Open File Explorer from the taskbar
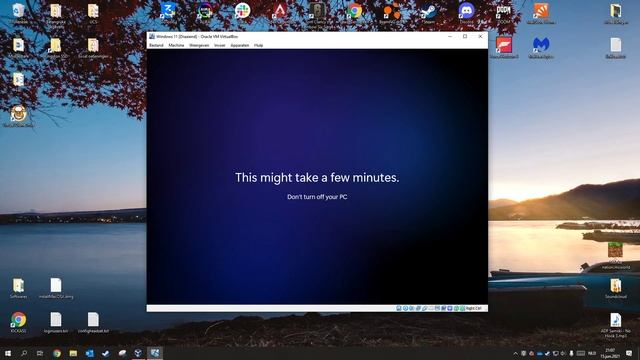The width and height of the screenshot is (640, 360). coord(73,353)
